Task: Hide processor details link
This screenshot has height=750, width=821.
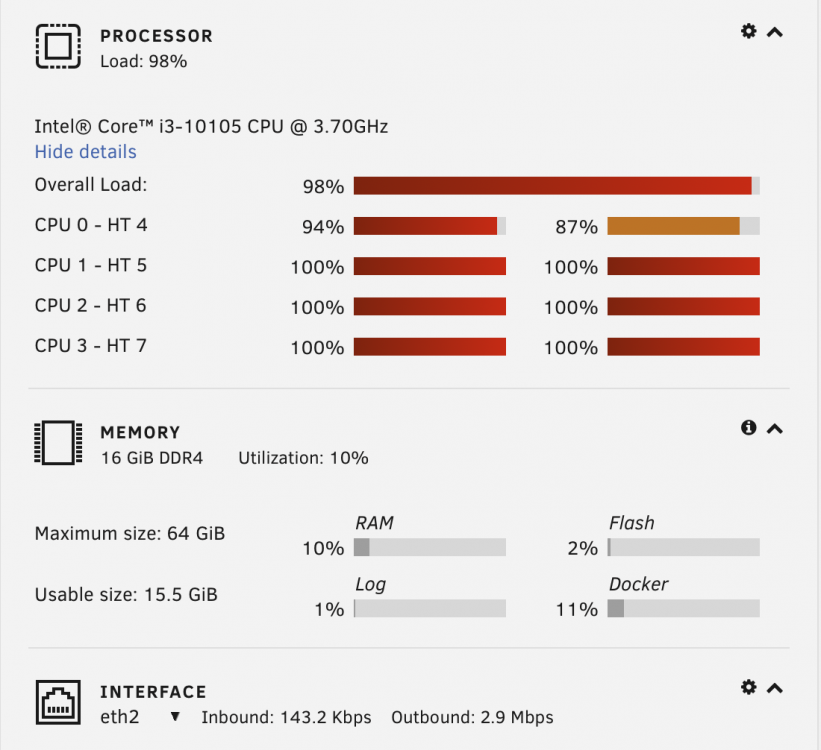Action: (85, 152)
